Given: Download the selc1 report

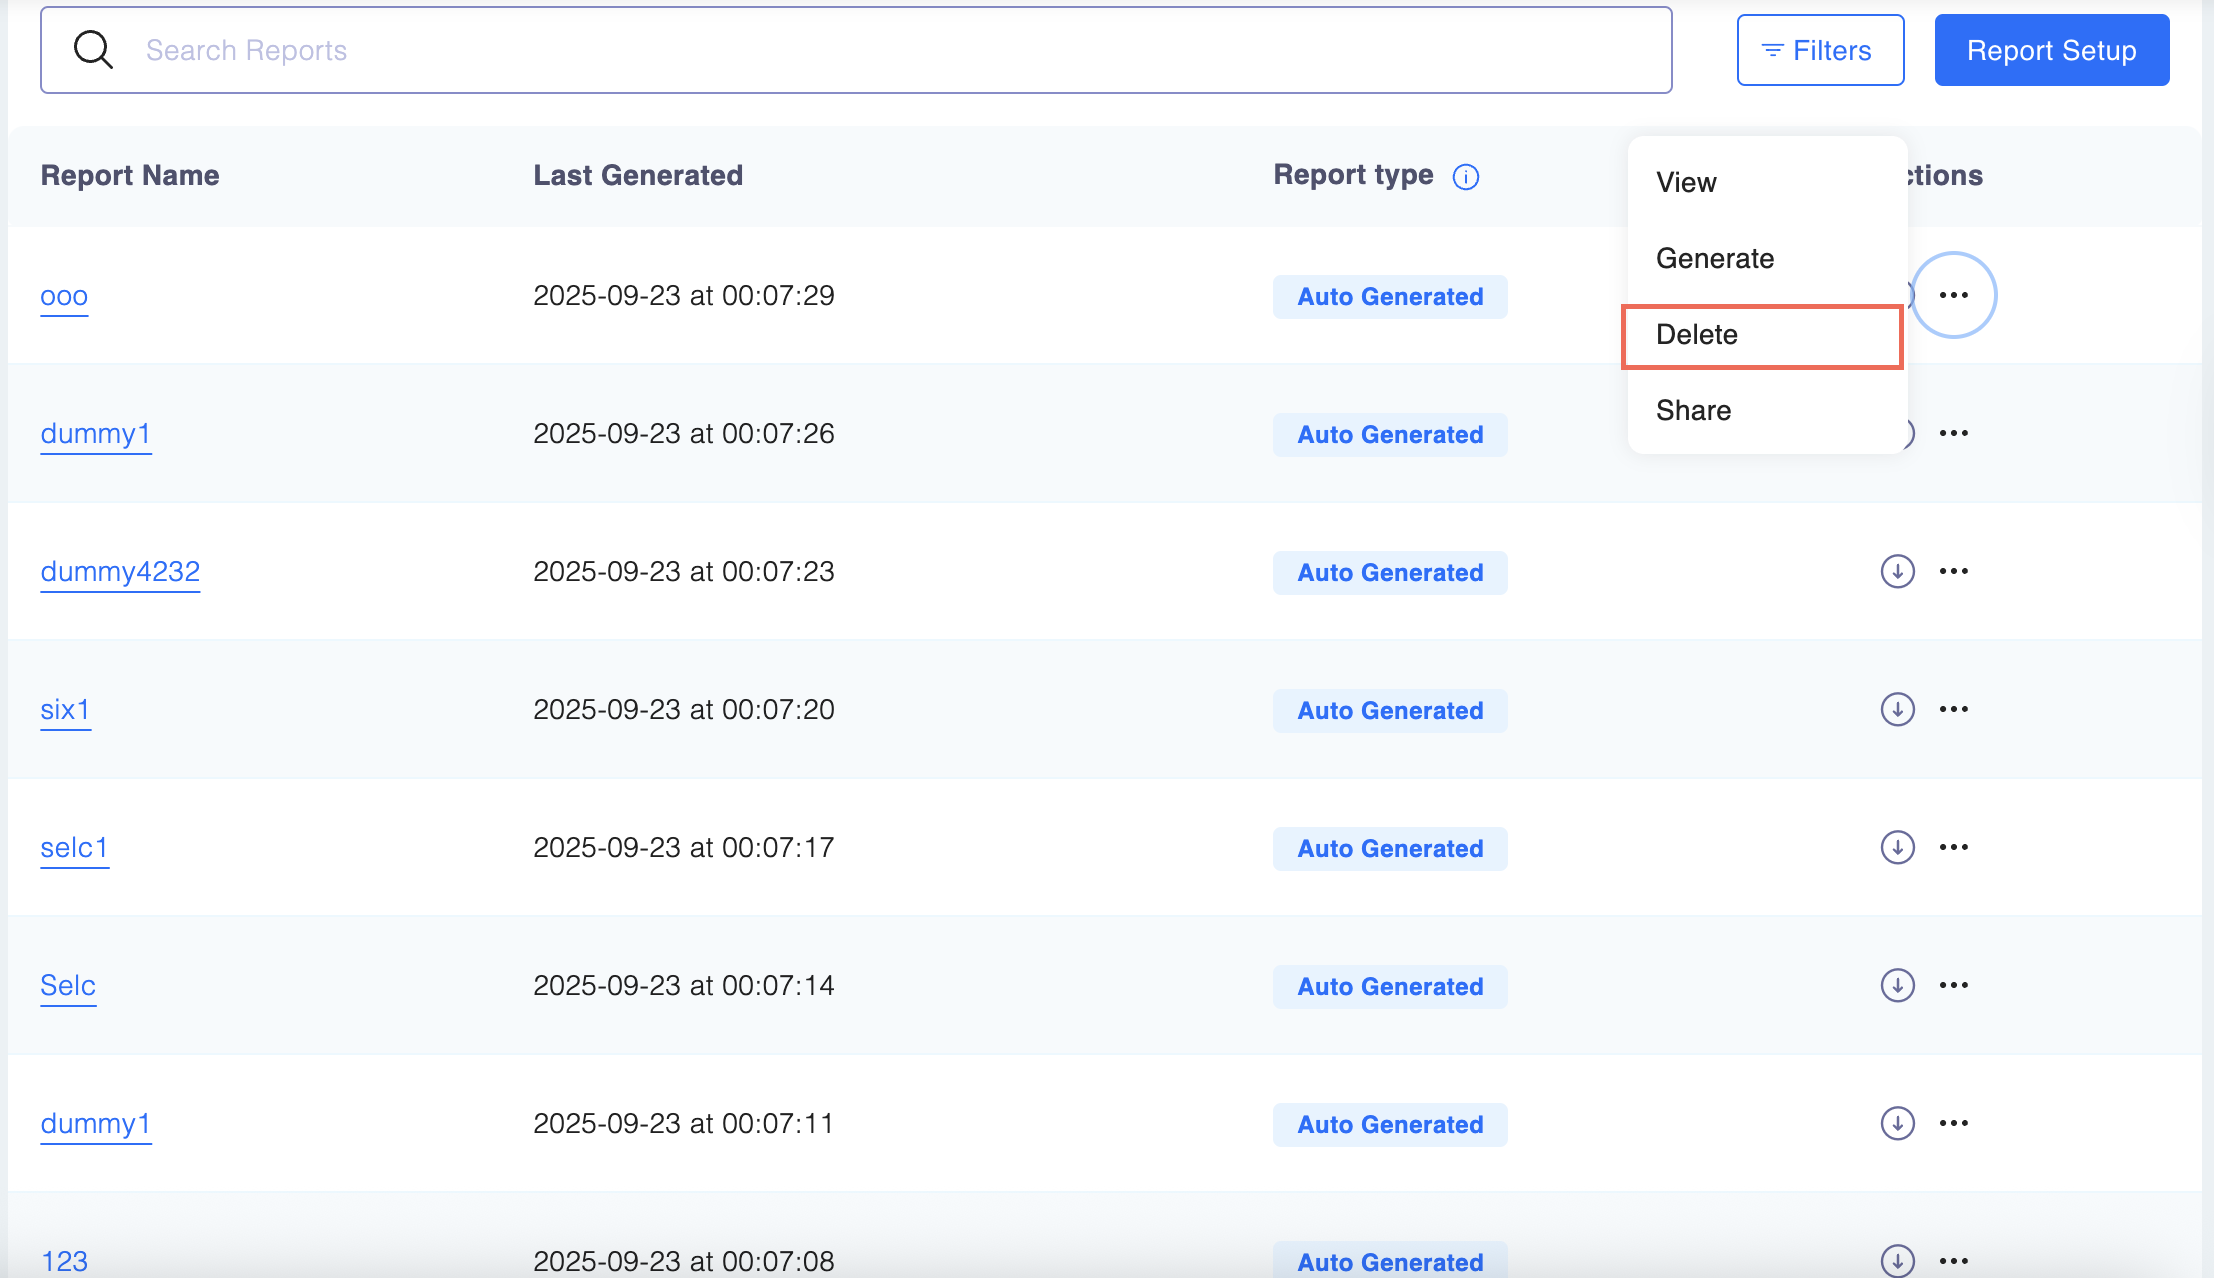Looking at the screenshot, I should coord(1897,847).
